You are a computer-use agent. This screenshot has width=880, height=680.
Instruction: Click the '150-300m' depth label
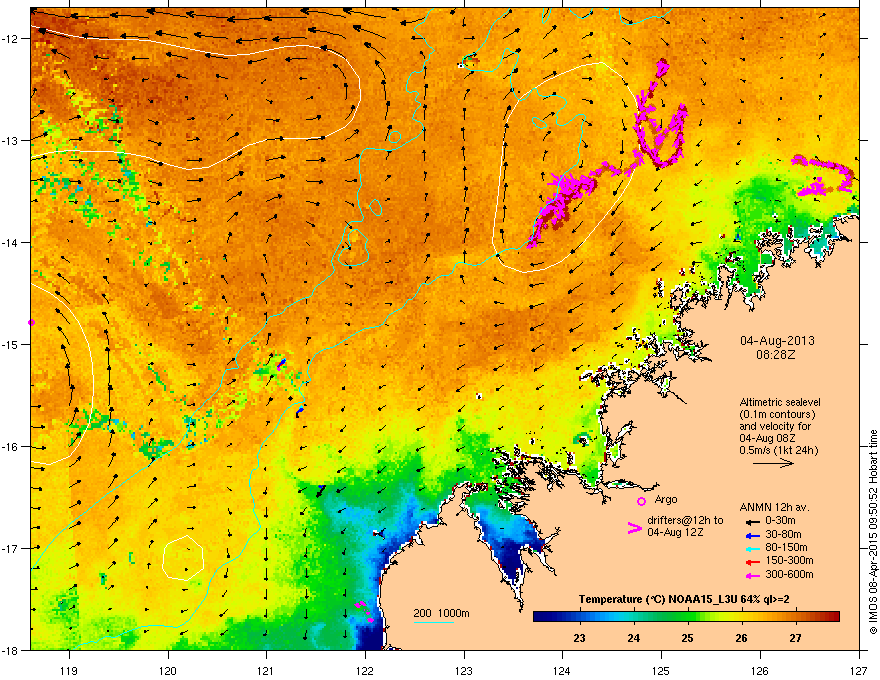tap(789, 560)
